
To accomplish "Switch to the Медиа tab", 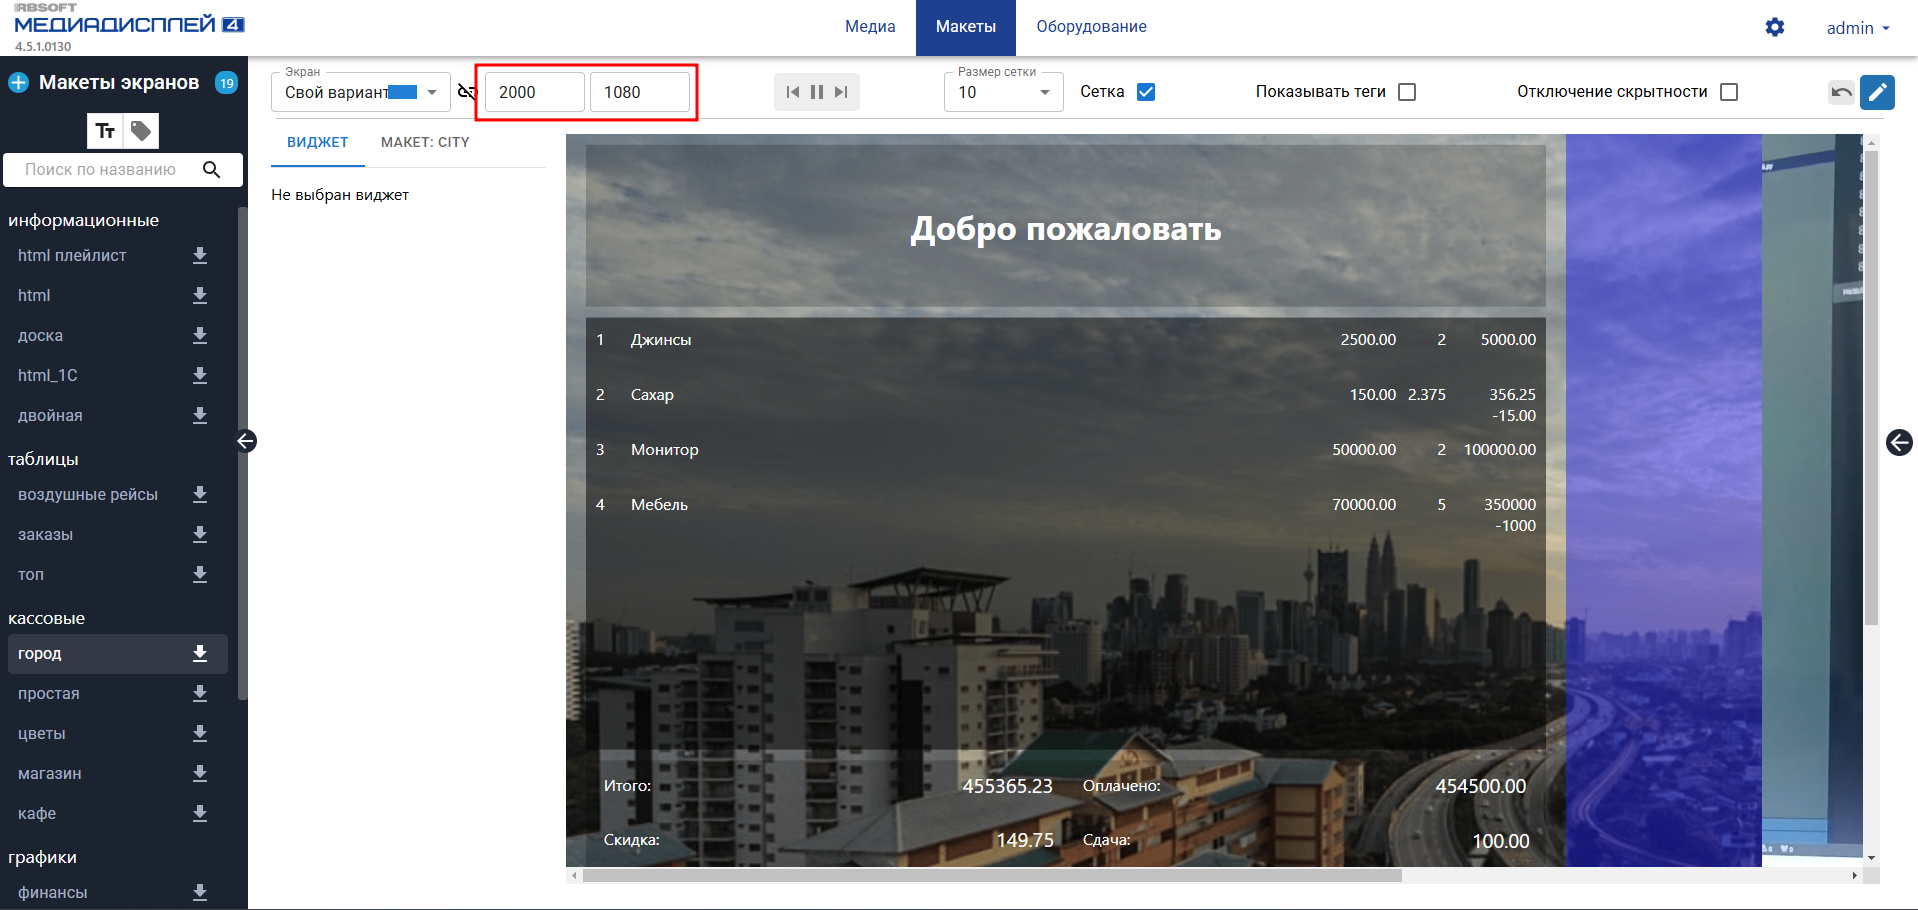I will (870, 27).
